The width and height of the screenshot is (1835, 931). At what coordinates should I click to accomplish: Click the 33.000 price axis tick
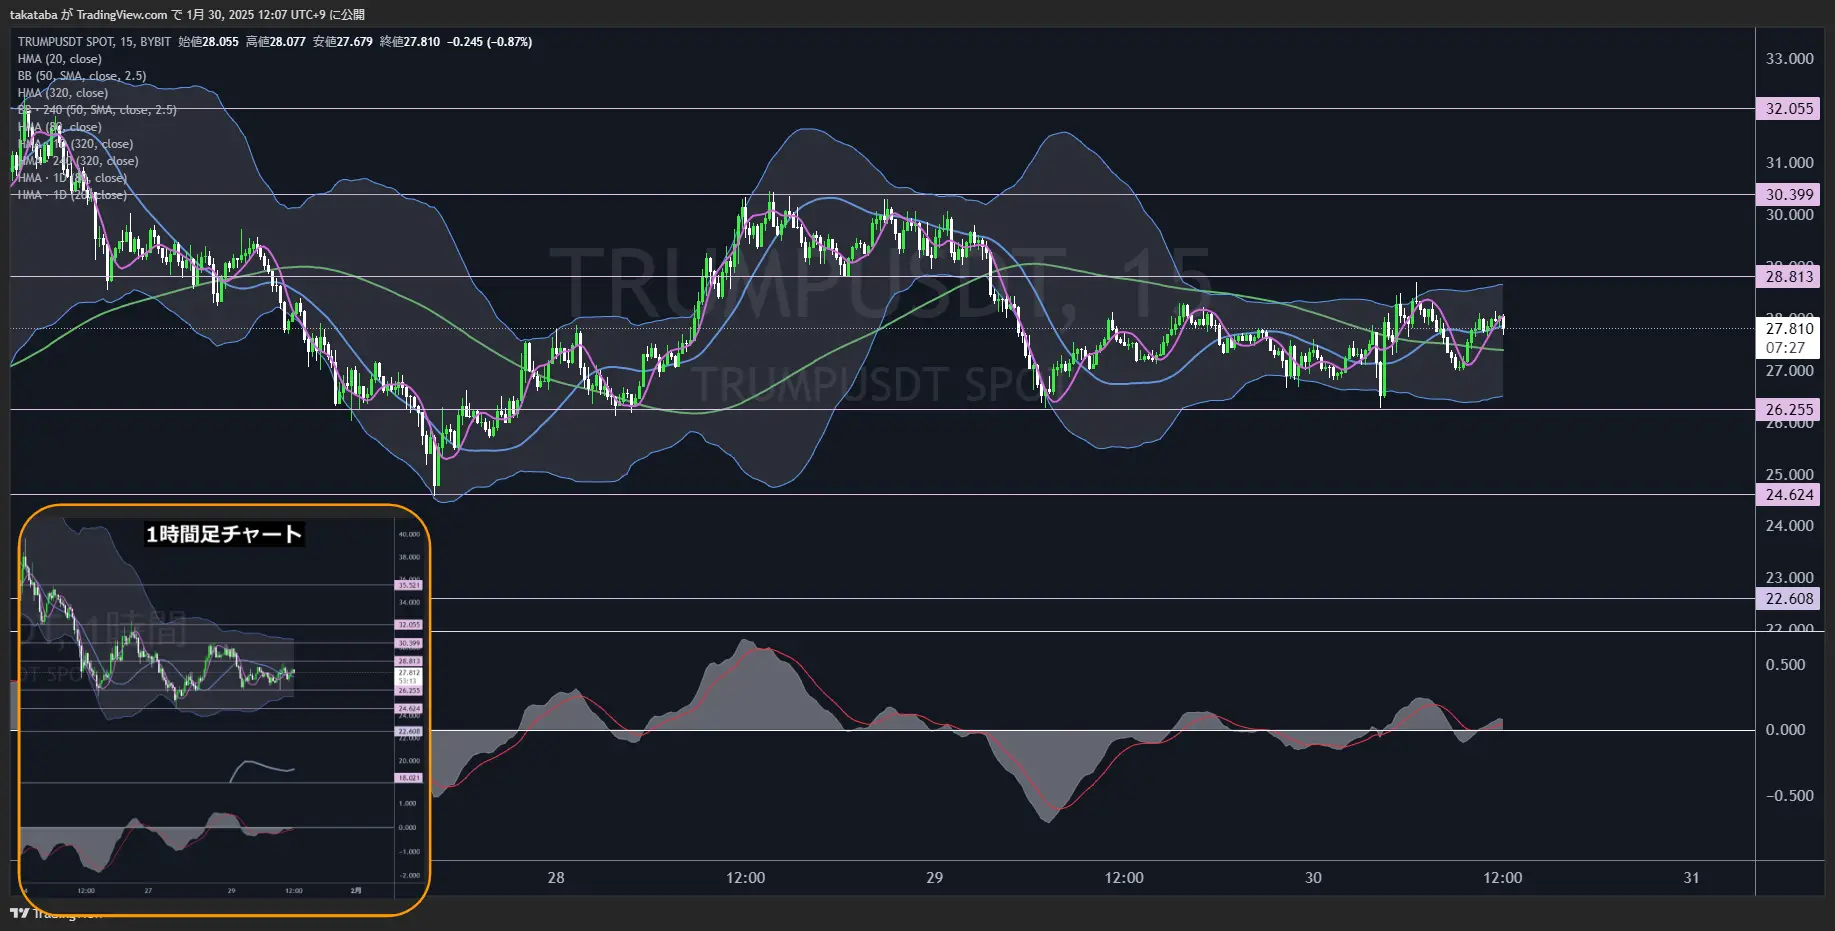1789,59
